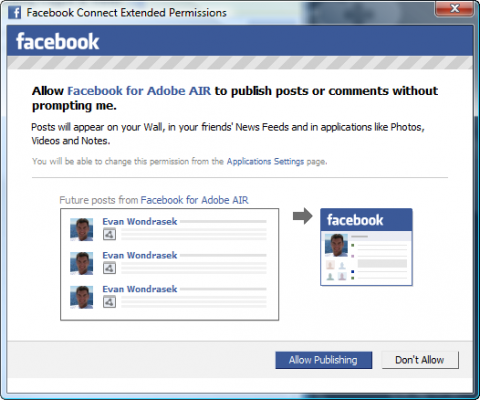This screenshot has height=400, width=480.
Task: Click the Facebook icon in title bar
Action: point(14,13)
